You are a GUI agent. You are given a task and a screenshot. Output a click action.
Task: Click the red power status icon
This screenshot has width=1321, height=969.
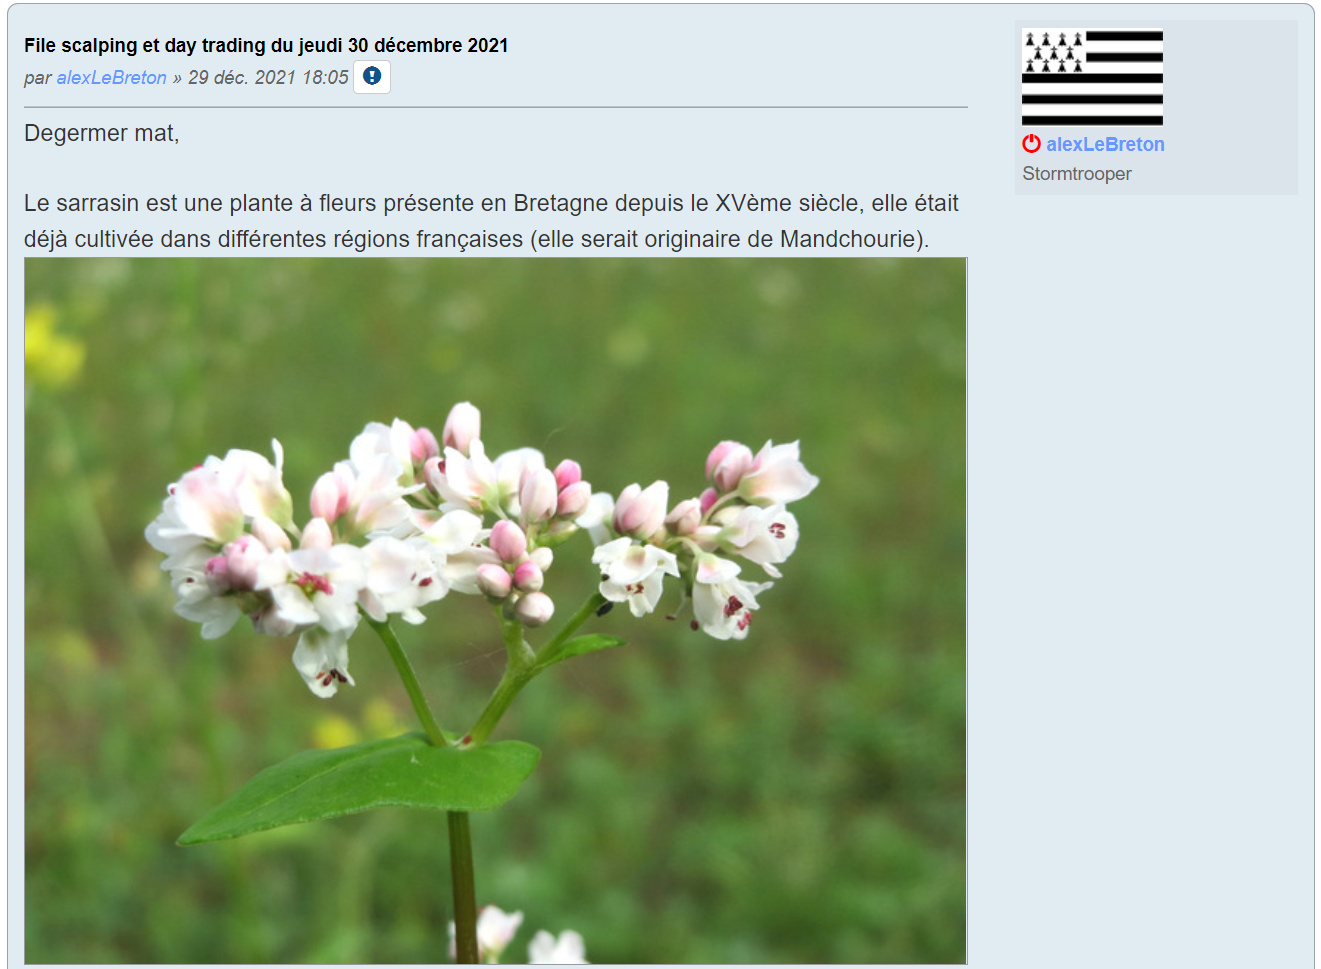[1031, 144]
